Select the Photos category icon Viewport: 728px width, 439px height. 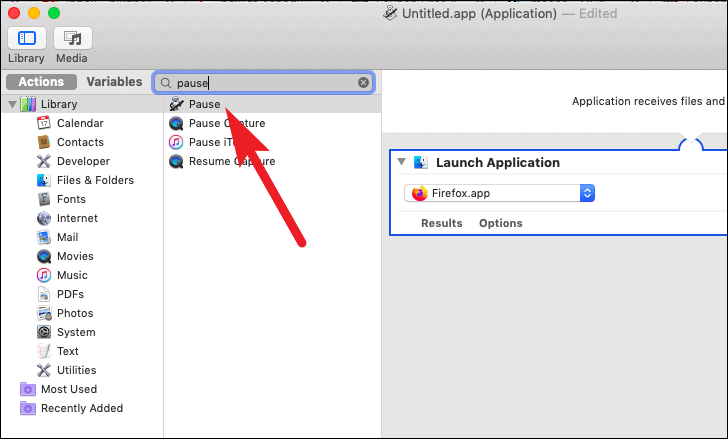44,313
